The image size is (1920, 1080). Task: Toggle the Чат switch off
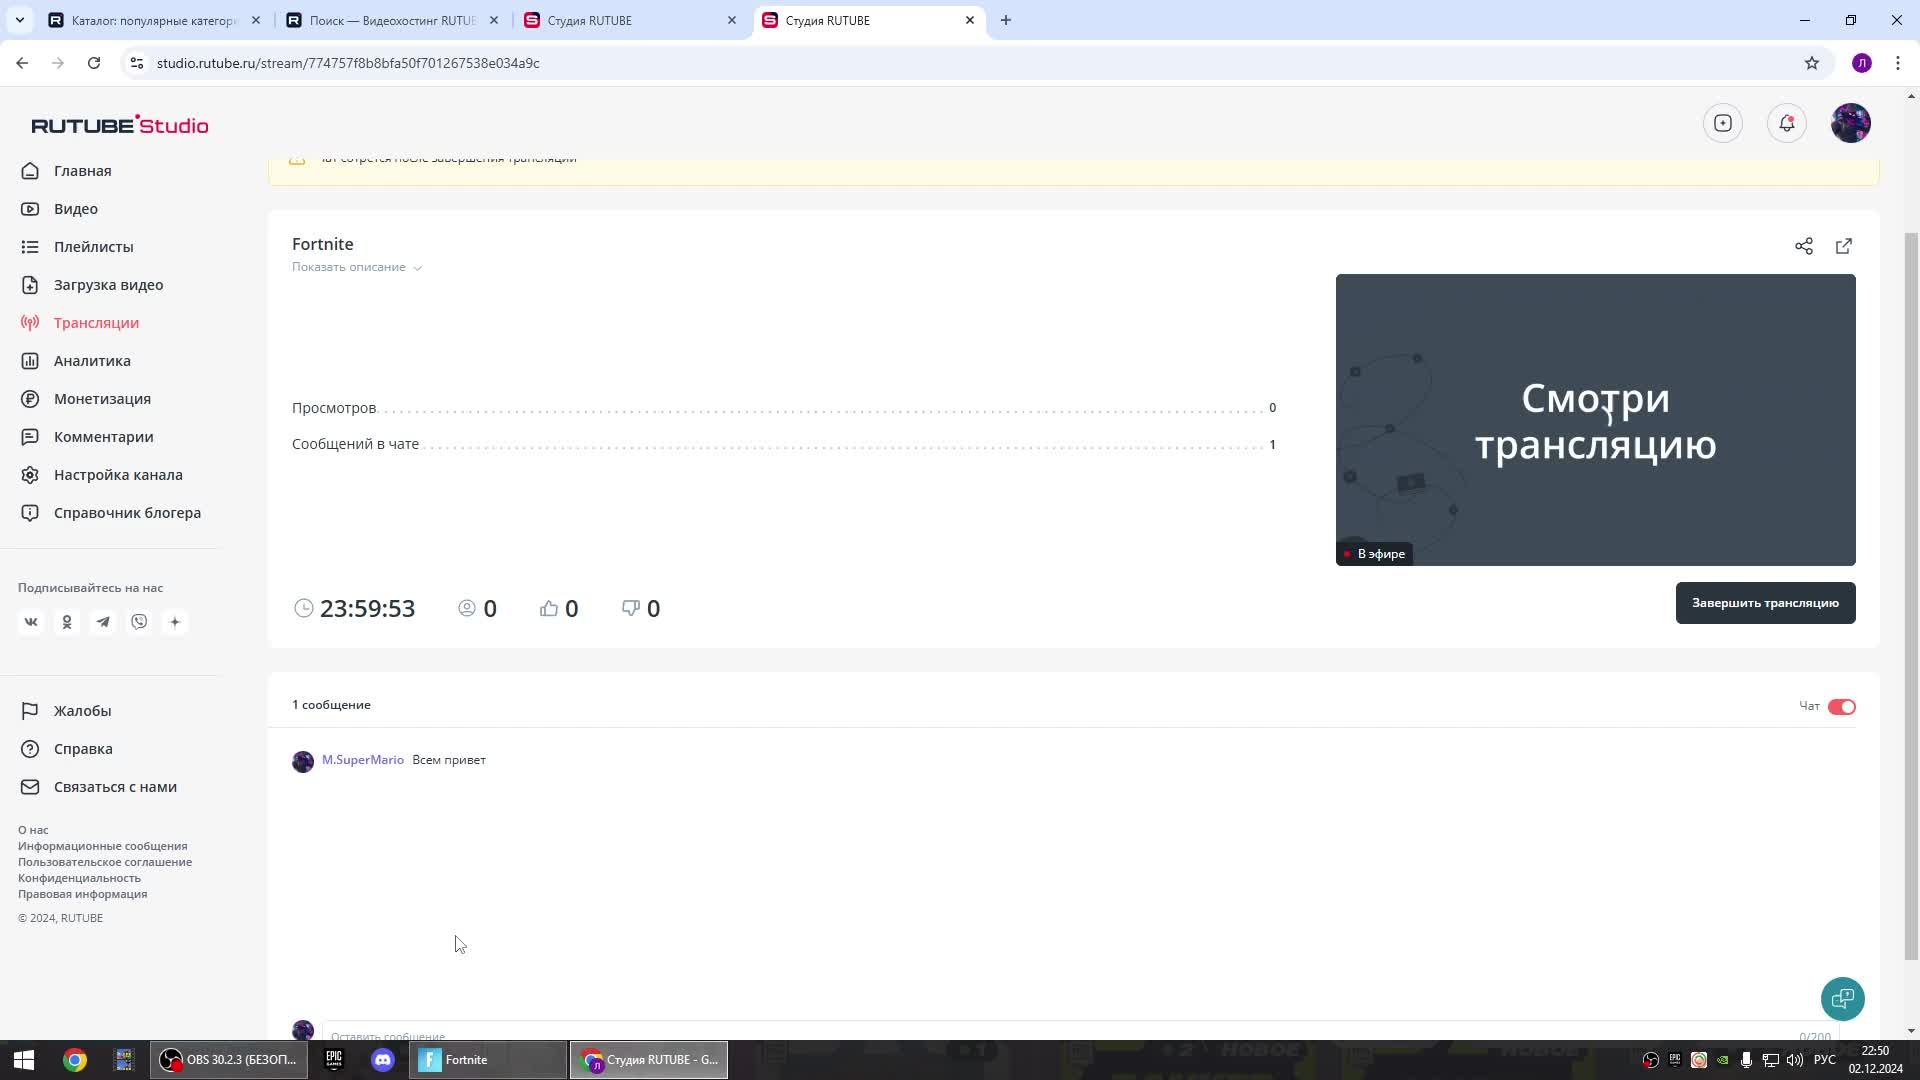1840,707
